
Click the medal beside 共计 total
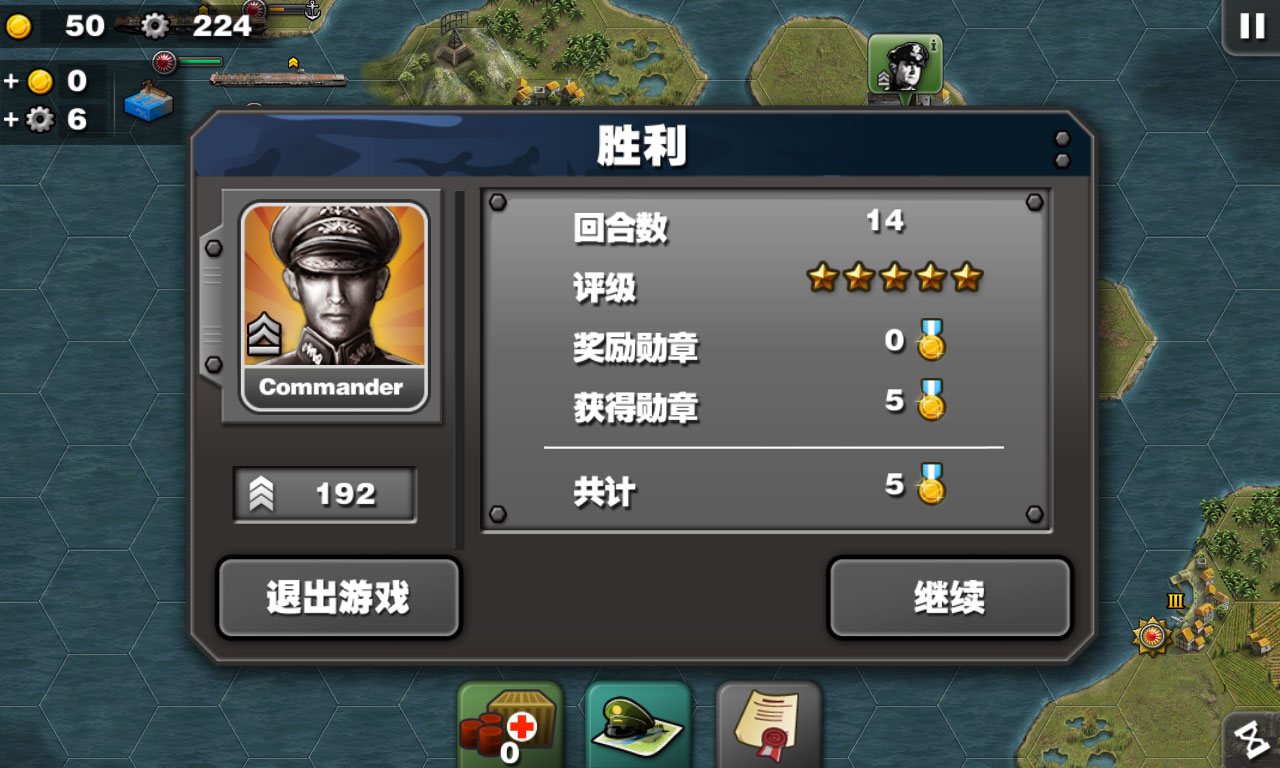pyautogui.click(x=931, y=485)
